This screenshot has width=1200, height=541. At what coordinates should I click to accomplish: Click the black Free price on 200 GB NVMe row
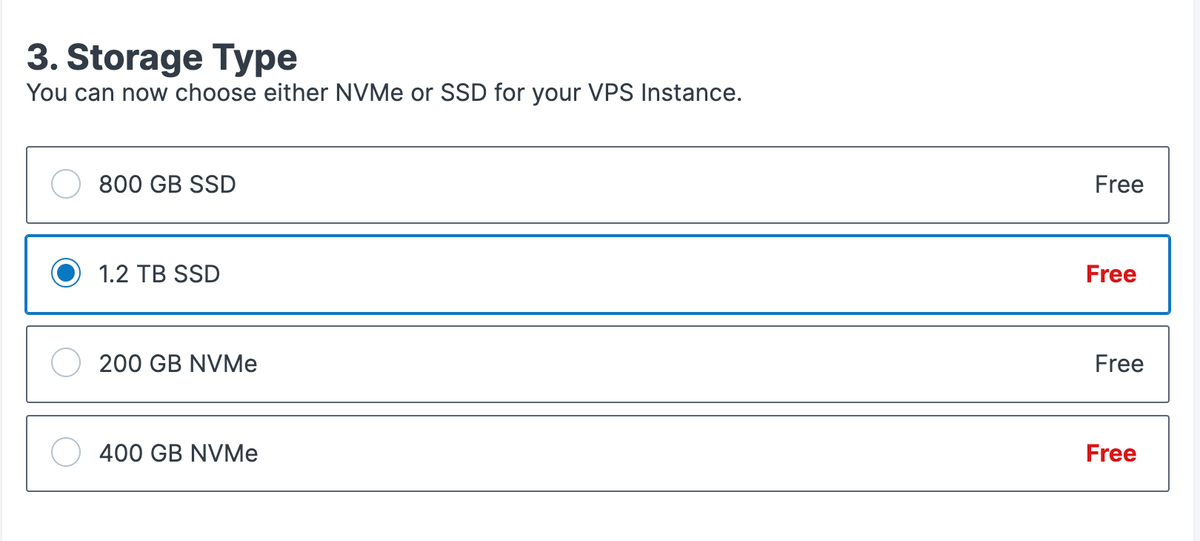[x=1119, y=364]
